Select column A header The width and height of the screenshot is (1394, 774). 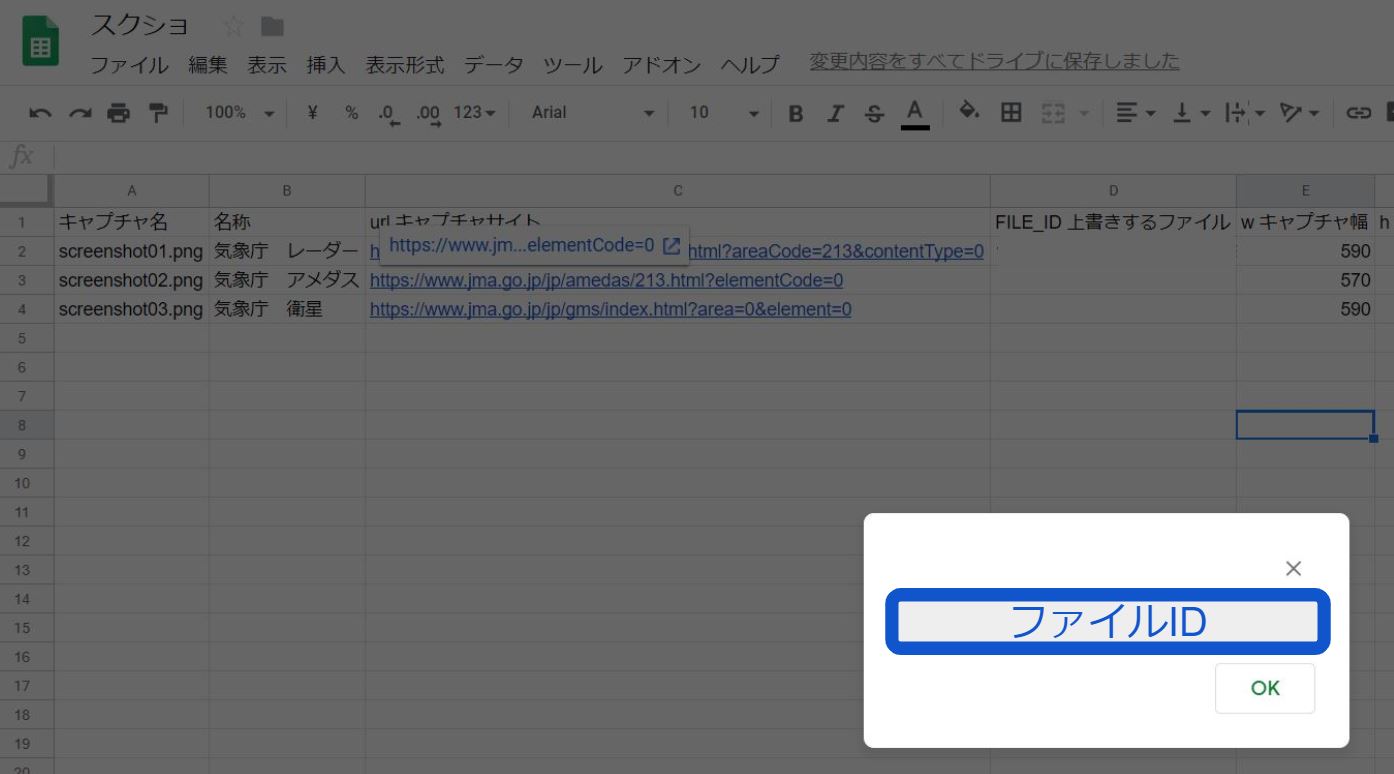132,191
